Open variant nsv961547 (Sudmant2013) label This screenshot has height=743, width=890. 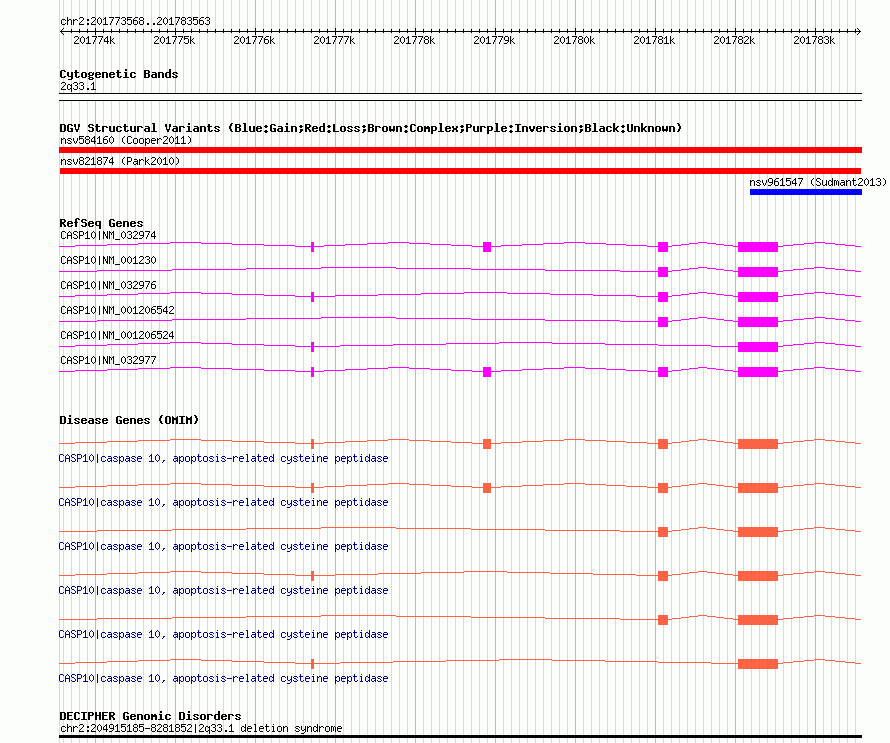(x=818, y=182)
